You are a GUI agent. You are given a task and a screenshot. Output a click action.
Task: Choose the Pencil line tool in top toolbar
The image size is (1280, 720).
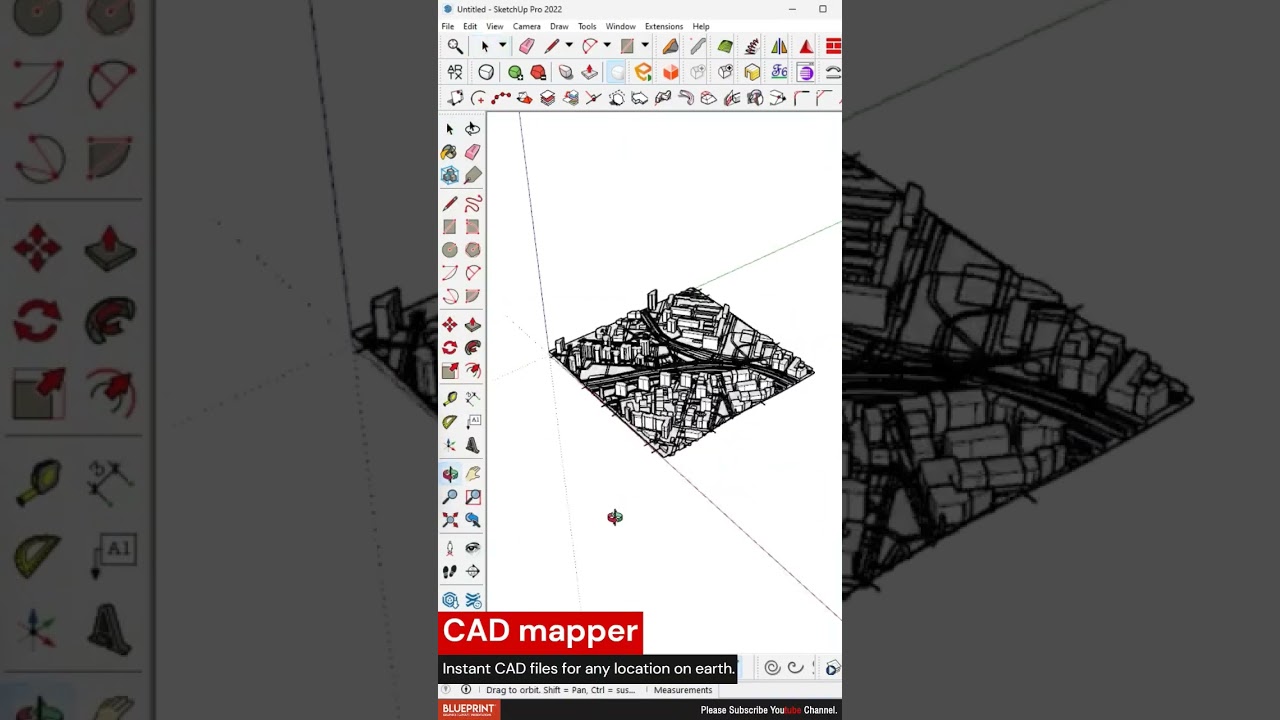(551, 46)
